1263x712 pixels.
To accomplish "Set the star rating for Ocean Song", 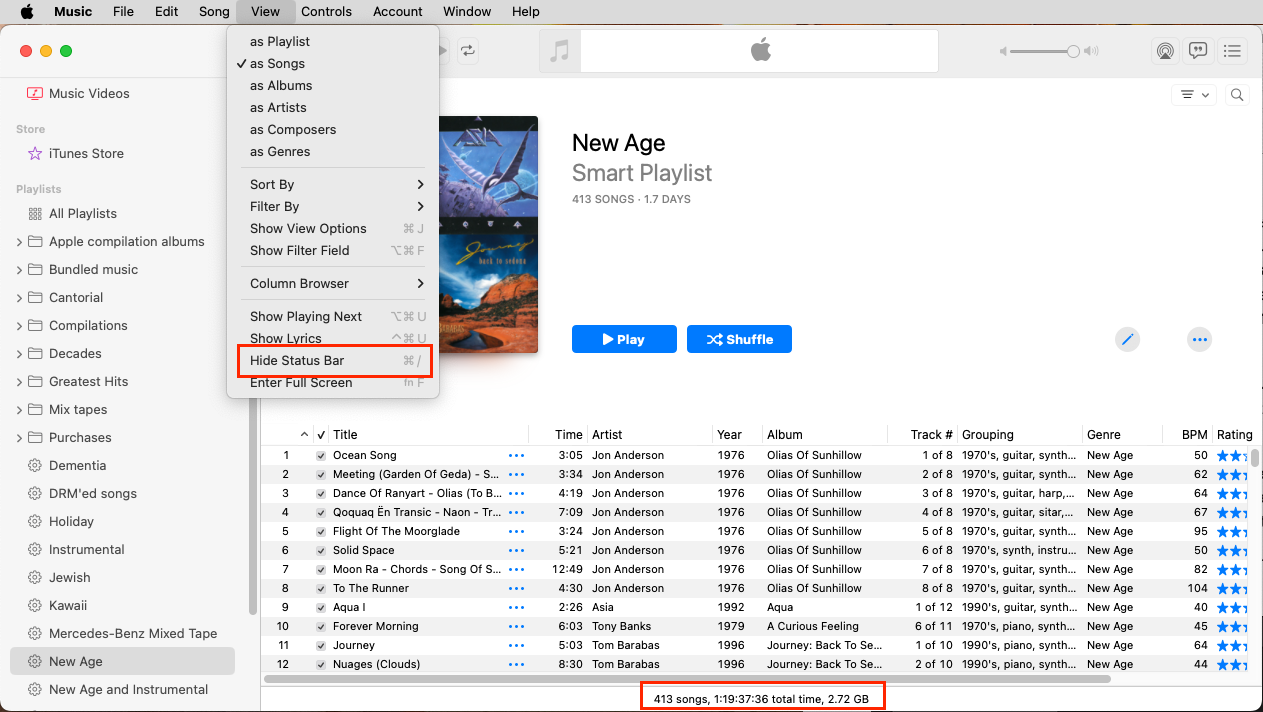I will (x=1231, y=455).
